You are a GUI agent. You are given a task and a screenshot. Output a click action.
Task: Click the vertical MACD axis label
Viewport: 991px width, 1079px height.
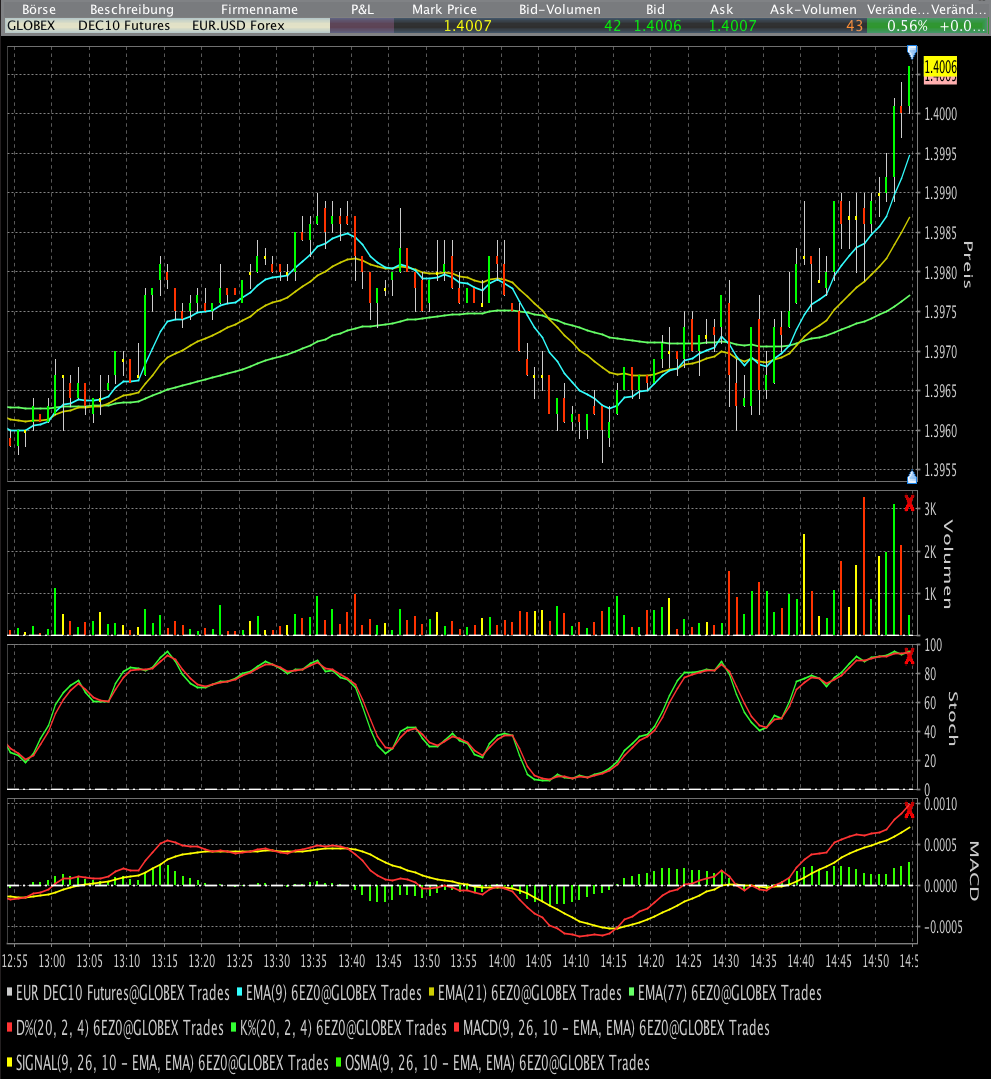tap(974, 870)
